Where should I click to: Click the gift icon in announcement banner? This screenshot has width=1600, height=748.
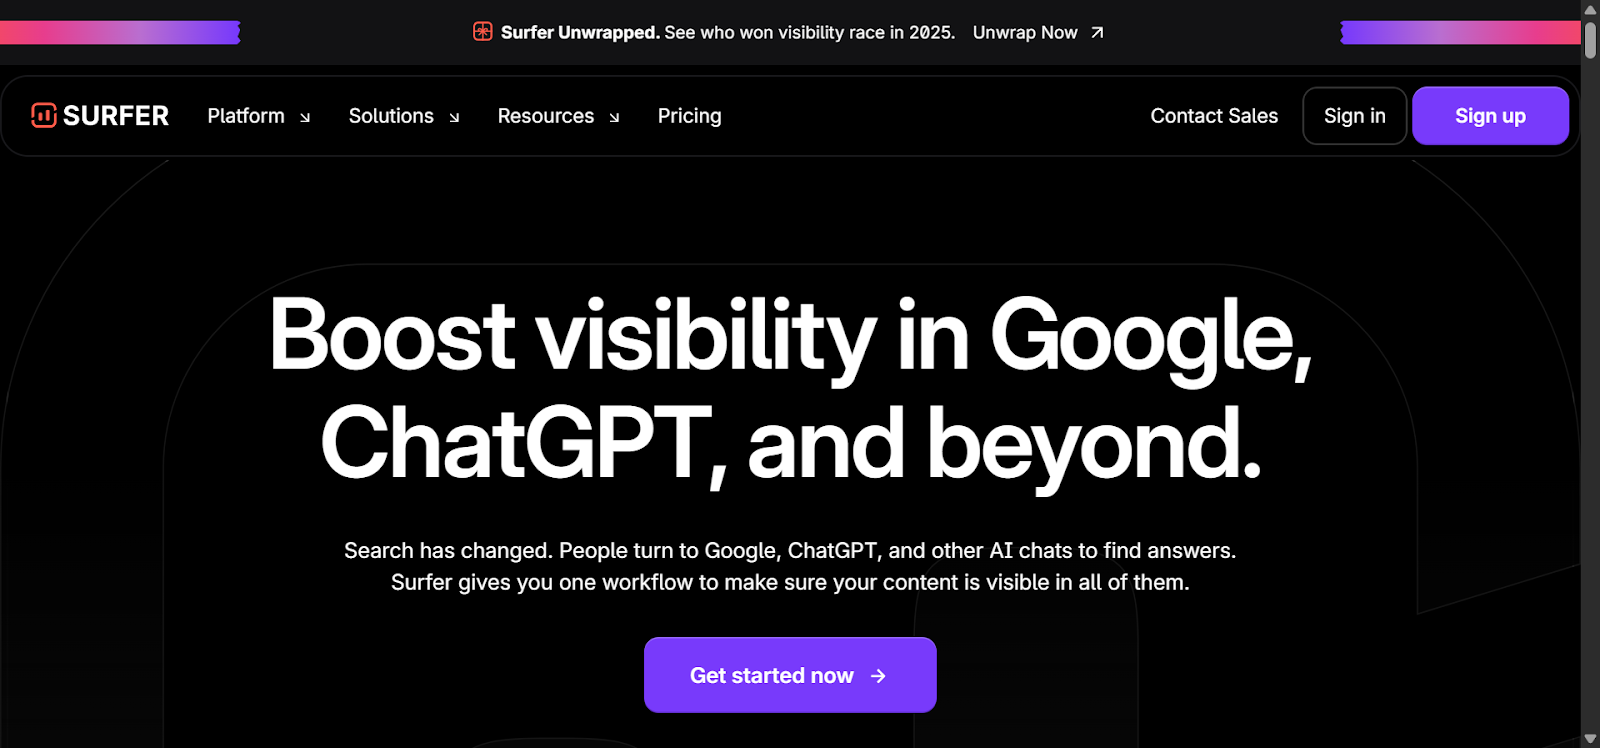pyautogui.click(x=483, y=32)
